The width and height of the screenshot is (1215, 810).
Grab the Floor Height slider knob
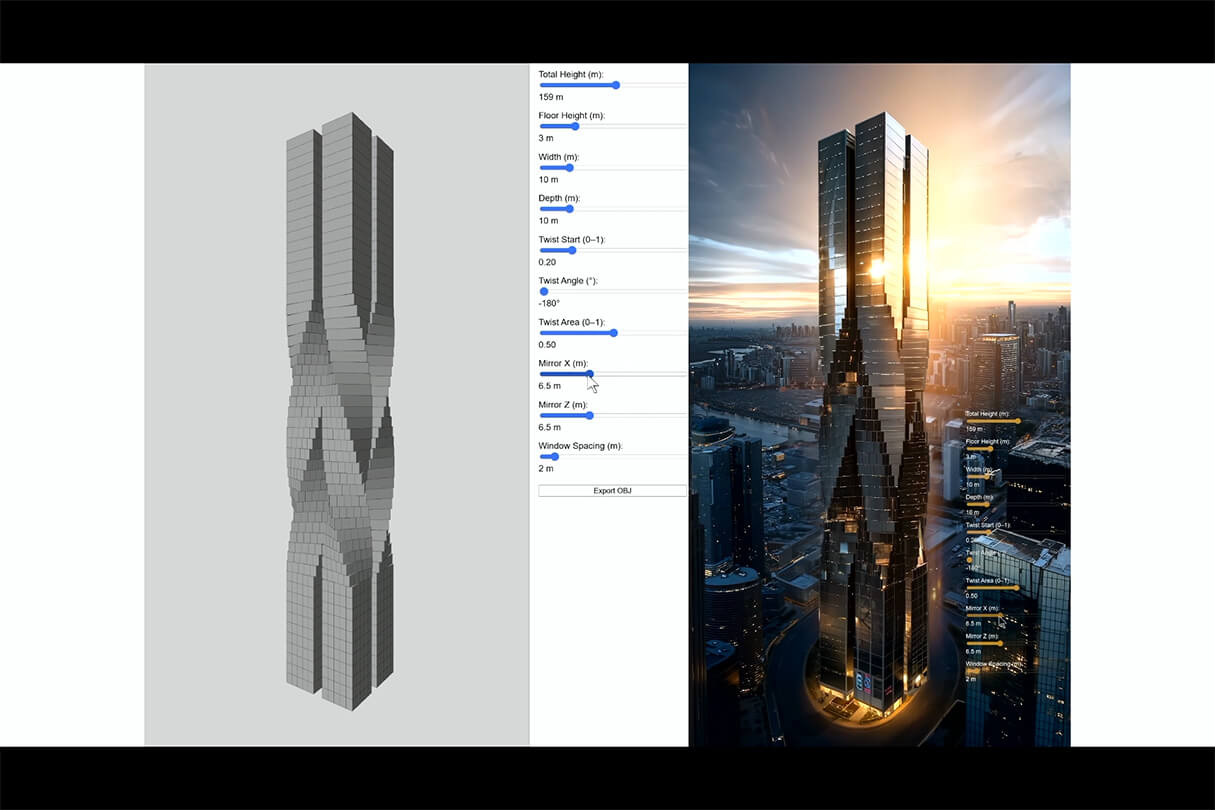[x=574, y=126]
